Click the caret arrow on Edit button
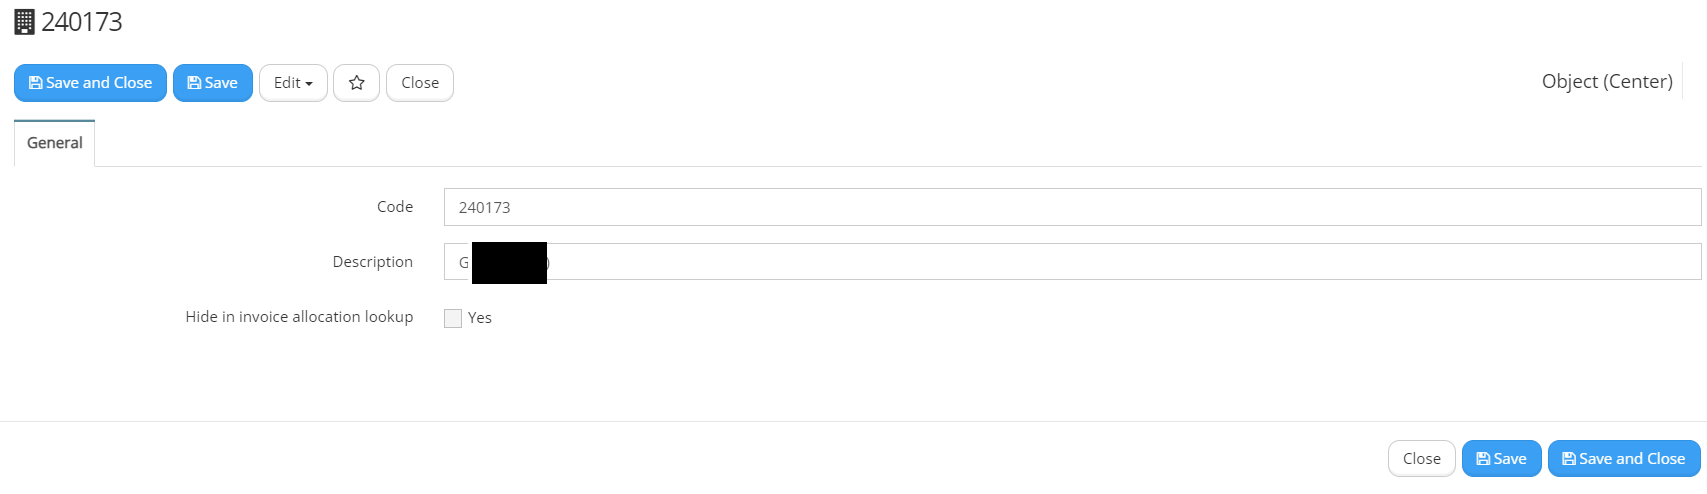 pyautogui.click(x=309, y=84)
